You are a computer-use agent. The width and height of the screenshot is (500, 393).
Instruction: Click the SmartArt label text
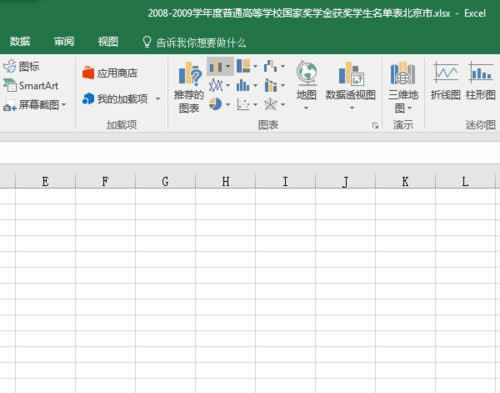click(39, 86)
